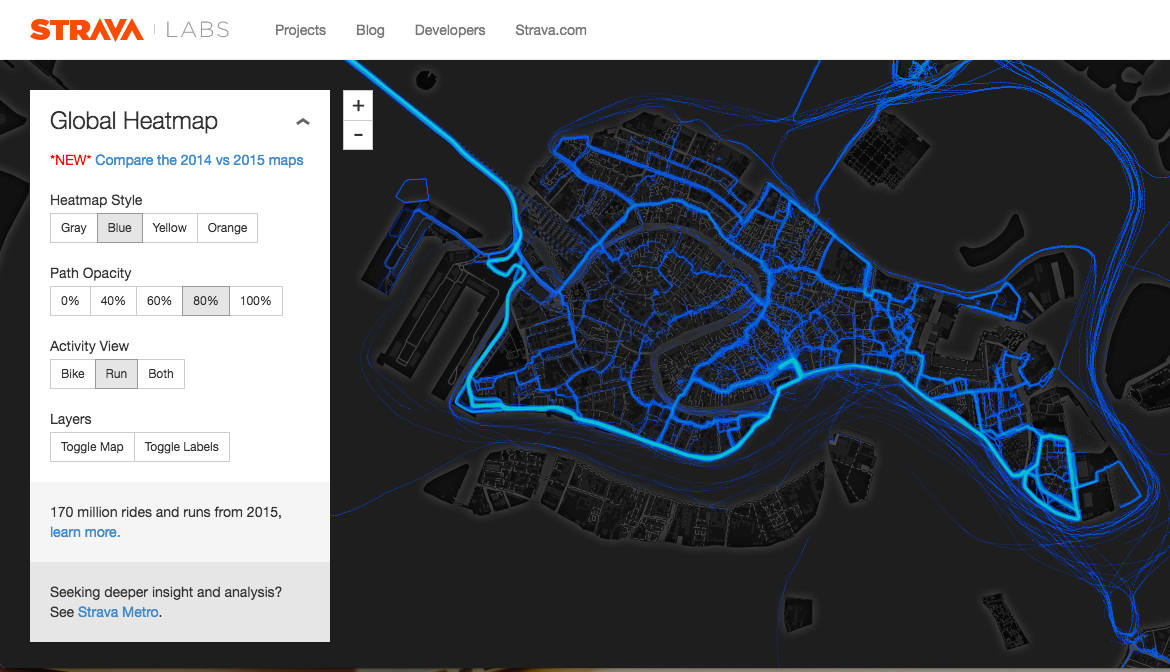Click the Layers label
This screenshot has width=1170, height=672.
coord(70,419)
